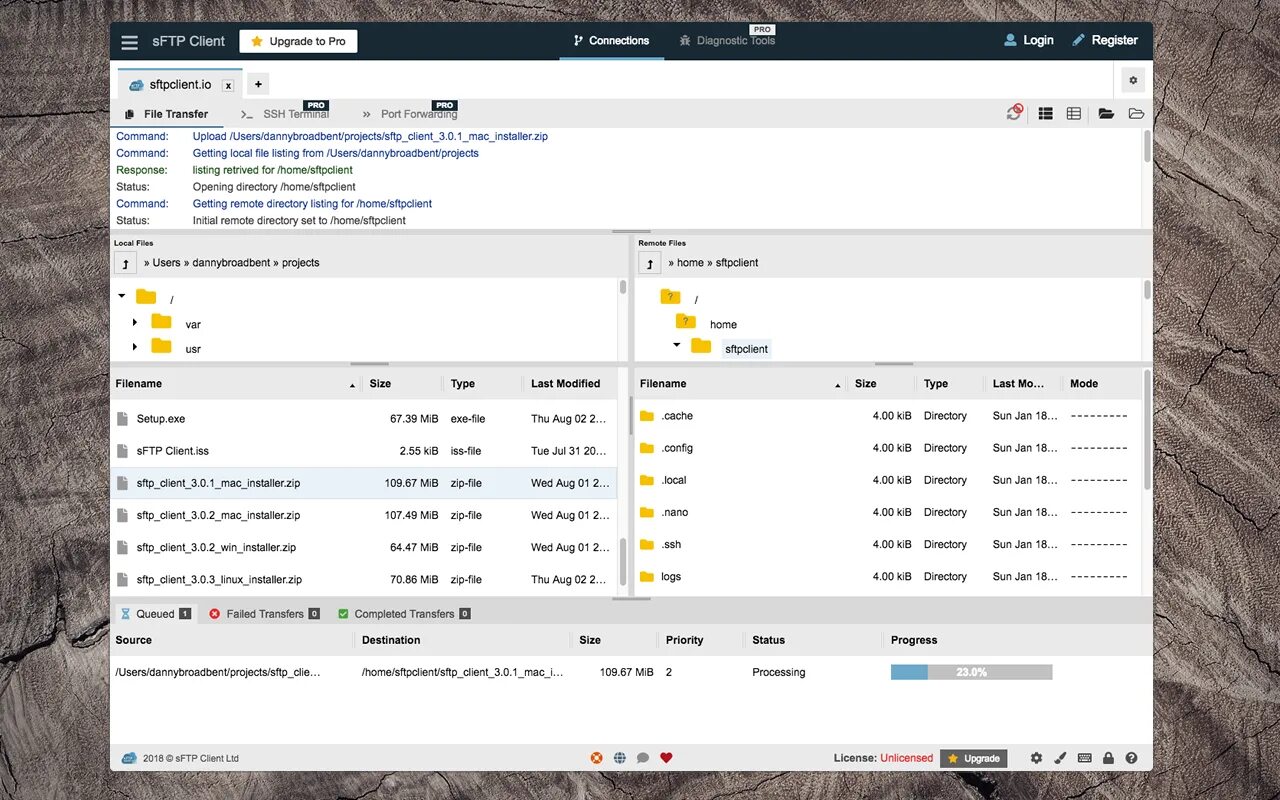The image size is (1280, 800).
Task: Select the remote .local directory
Action: pos(888,480)
